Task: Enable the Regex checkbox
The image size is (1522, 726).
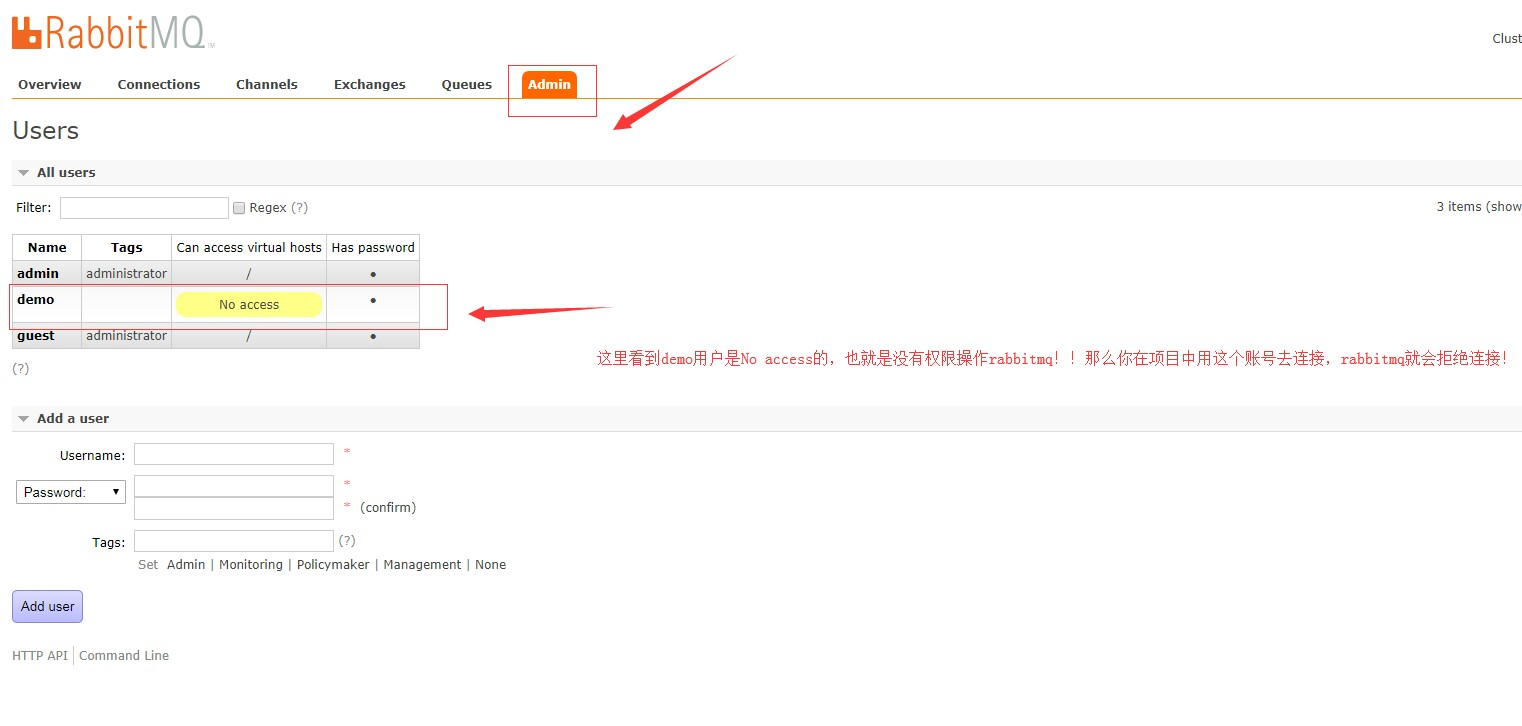Action: pyautogui.click(x=239, y=208)
